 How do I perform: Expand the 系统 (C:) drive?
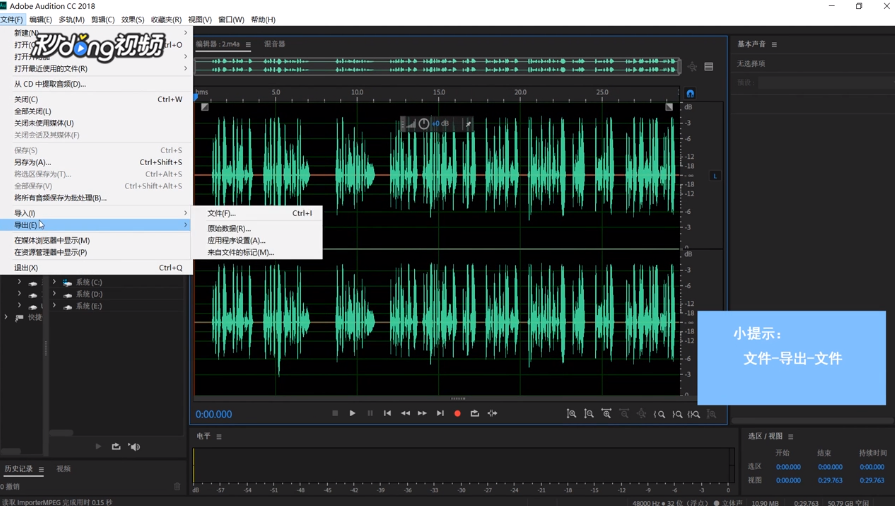click(x=54, y=282)
